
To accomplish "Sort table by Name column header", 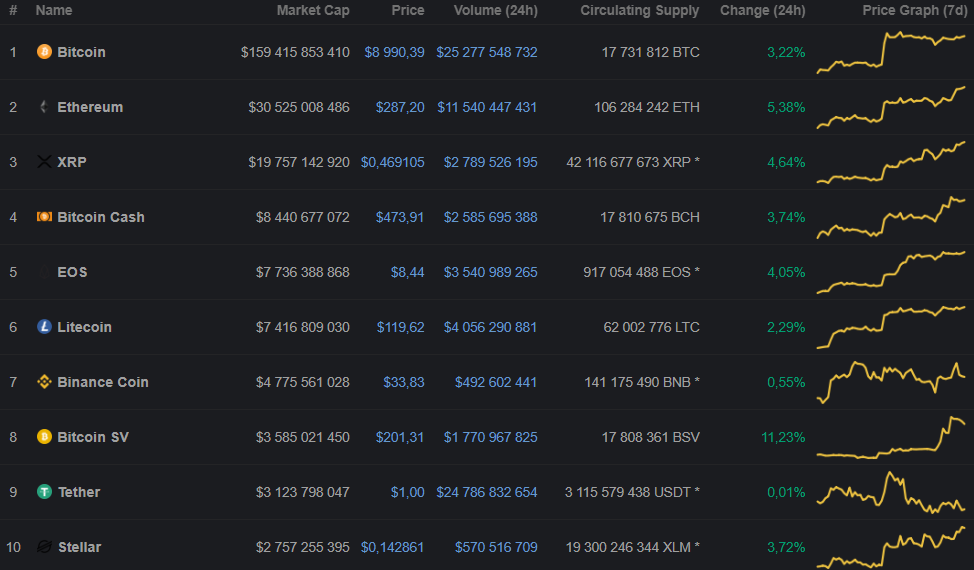I will tap(53, 11).
